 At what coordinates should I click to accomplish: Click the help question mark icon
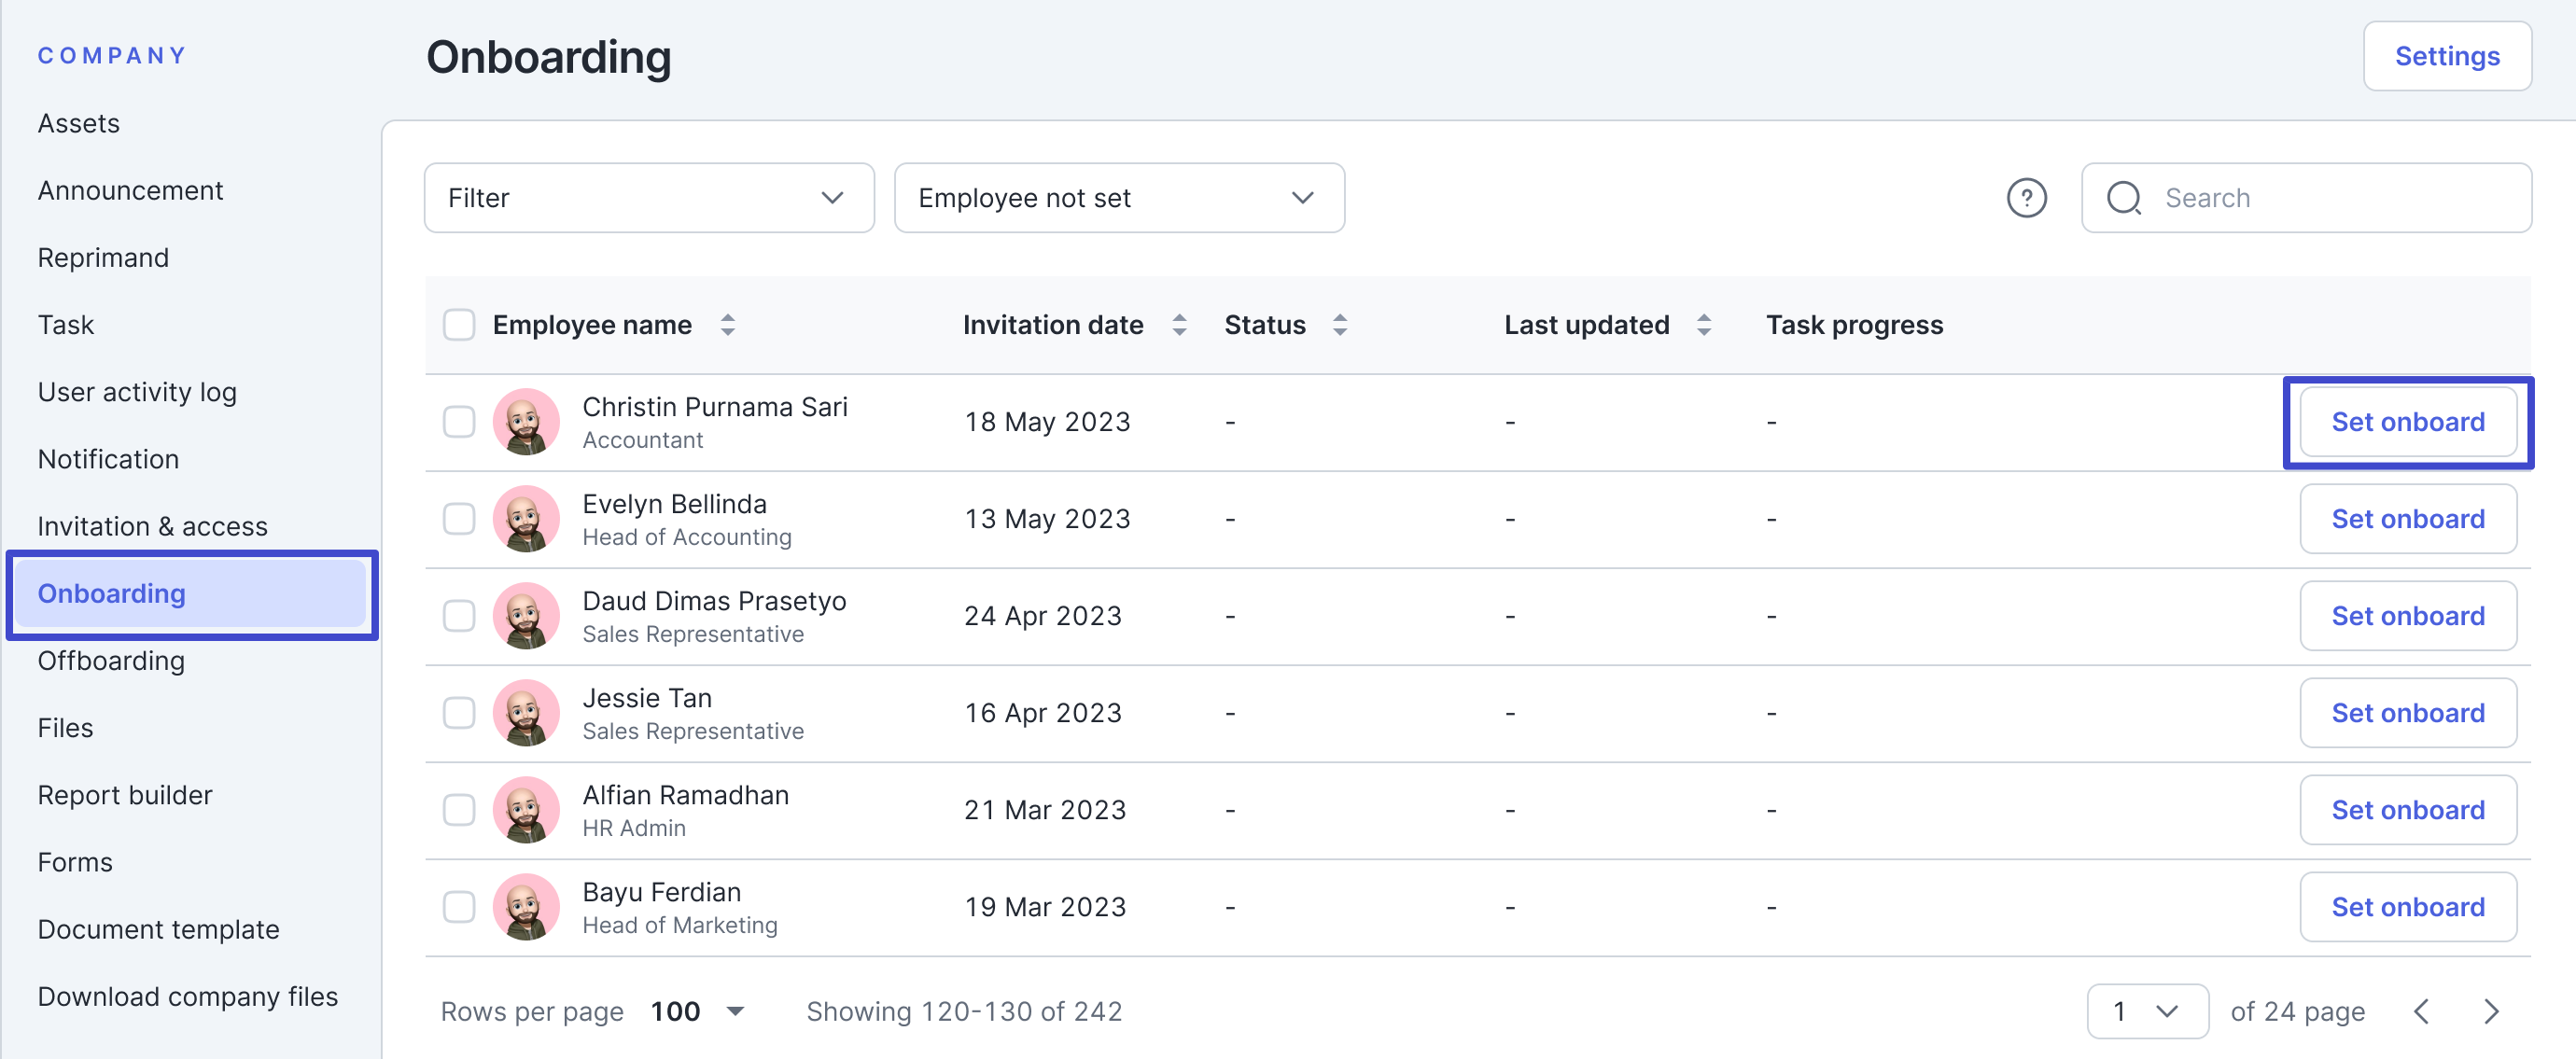coord(2026,198)
